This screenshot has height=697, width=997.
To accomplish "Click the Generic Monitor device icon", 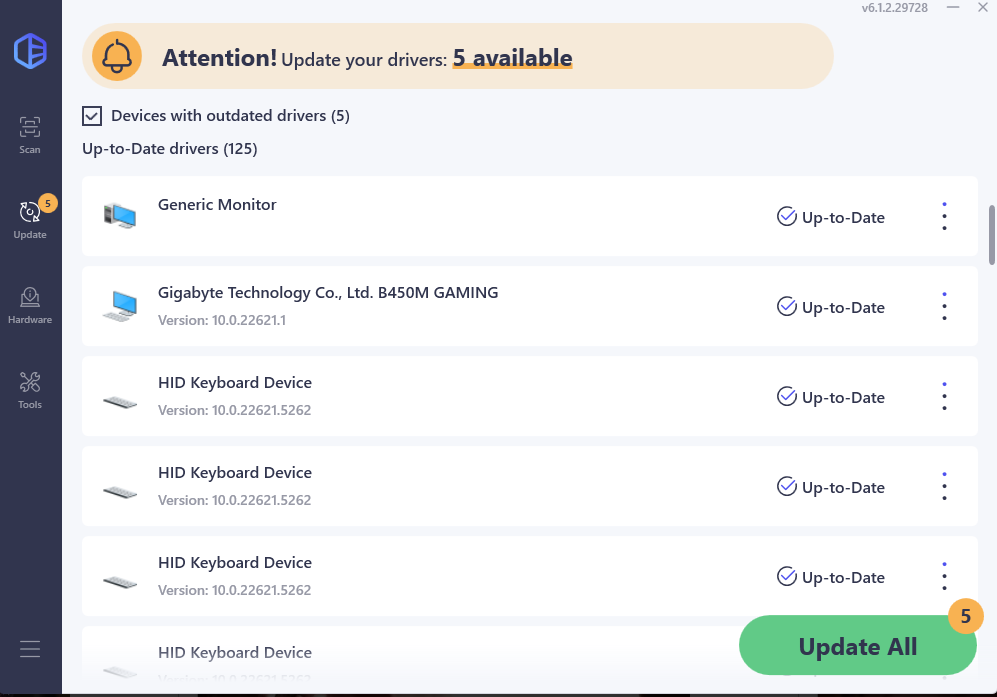I will (x=120, y=216).
